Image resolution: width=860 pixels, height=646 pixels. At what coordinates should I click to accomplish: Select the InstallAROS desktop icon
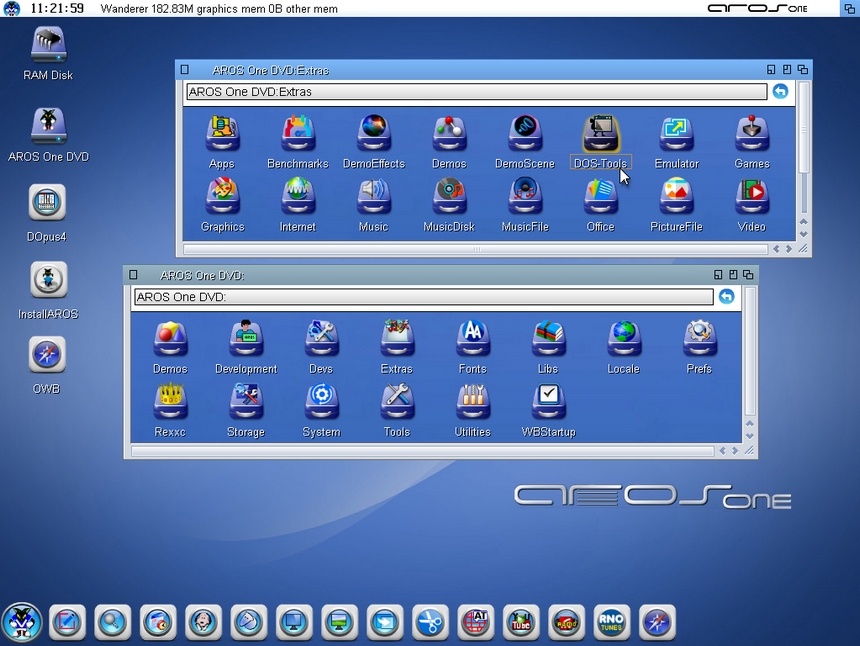(48, 281)
